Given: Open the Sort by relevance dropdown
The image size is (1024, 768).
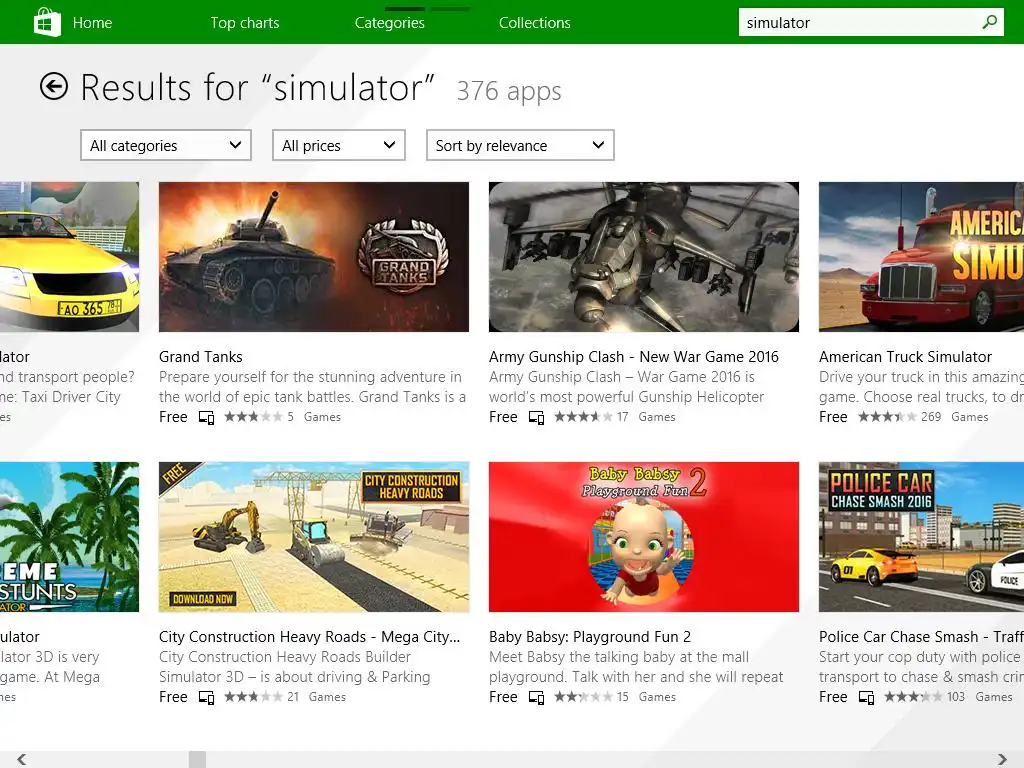Looking at the screenshot, I should 520,145.
